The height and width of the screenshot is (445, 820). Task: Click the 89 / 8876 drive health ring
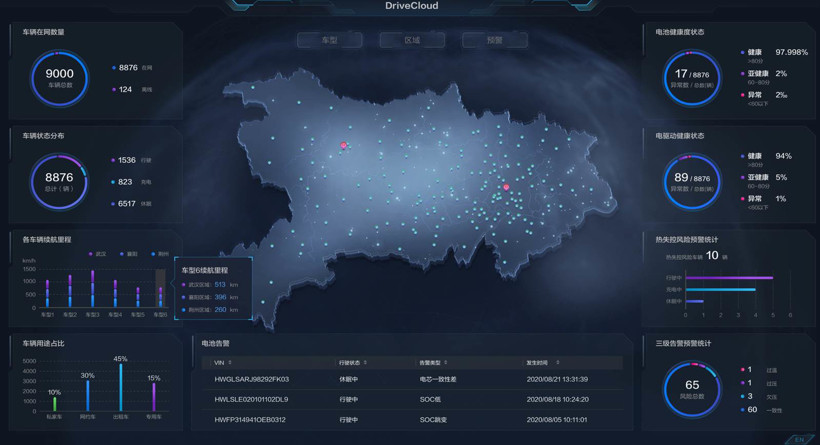[x=692, y=182]
